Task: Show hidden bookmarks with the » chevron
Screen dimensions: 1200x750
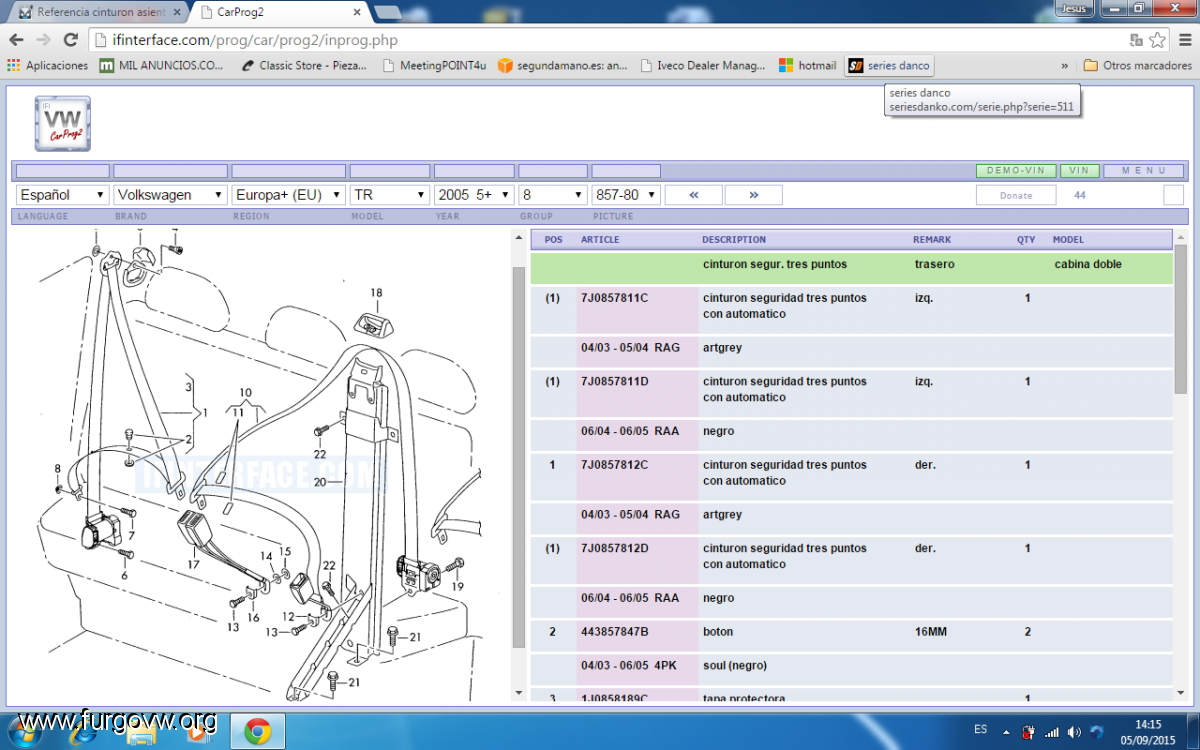Action: pyautogui.click(x=1065, y=65)
